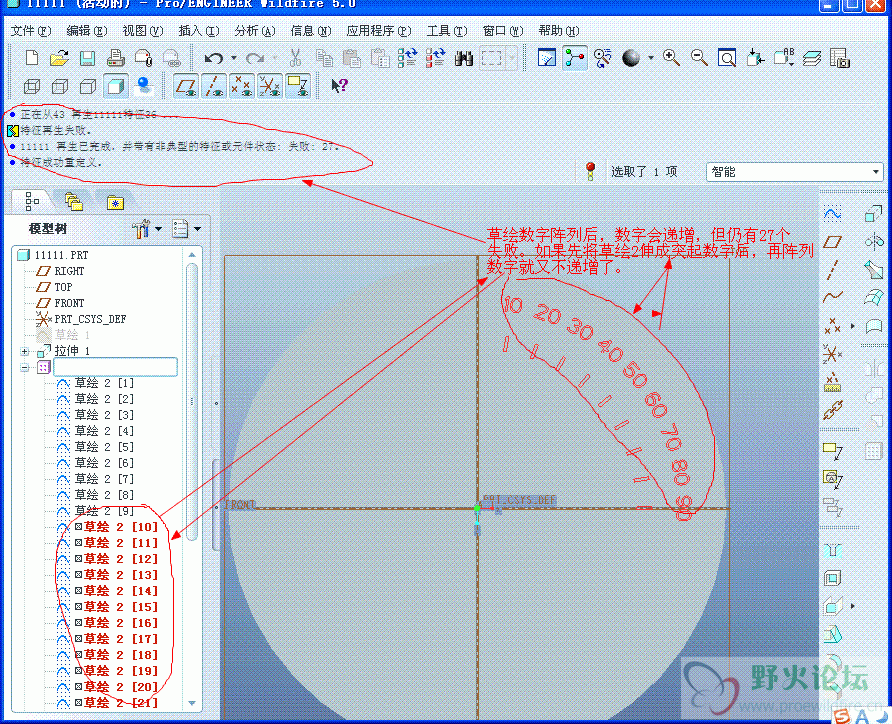Paste with the clipboard icon
This screenshot has width=892, height=724.
352,57
